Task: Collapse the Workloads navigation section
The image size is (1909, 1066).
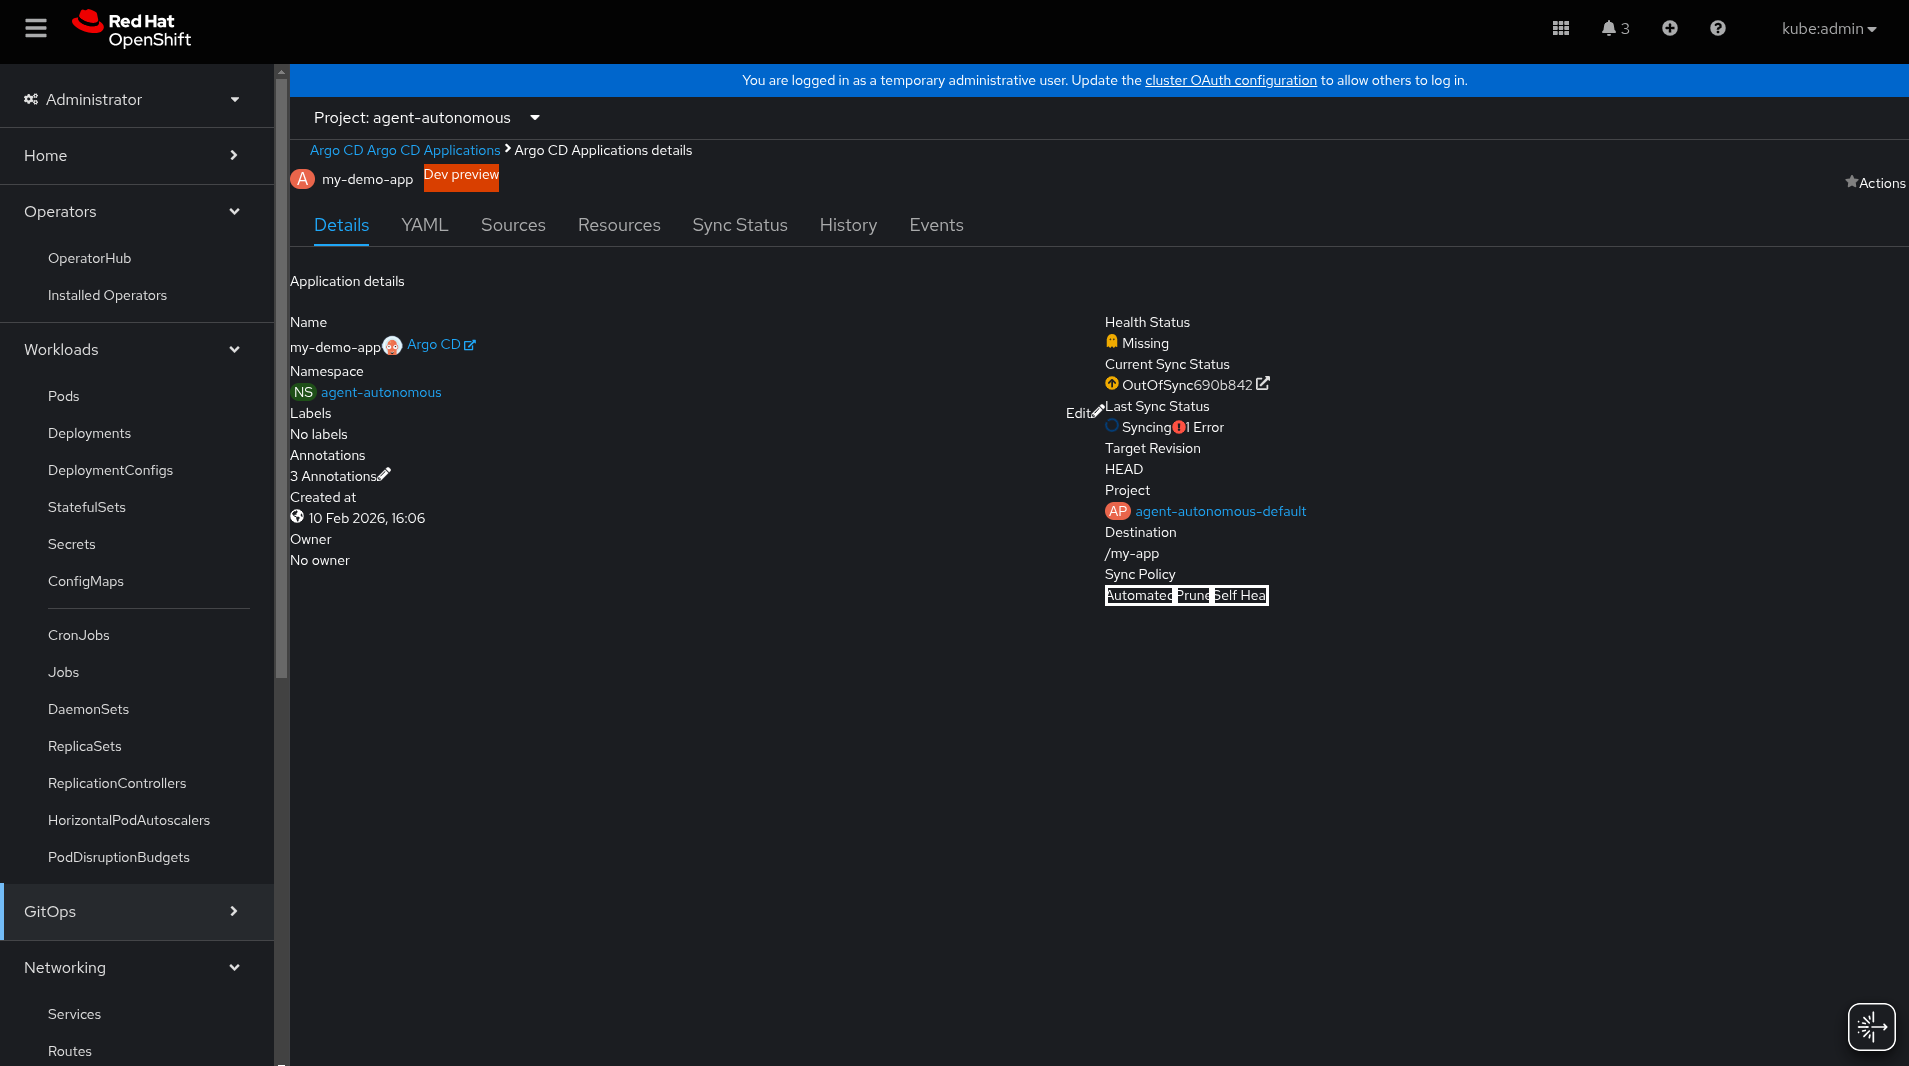Action: (x=133, y=349)
